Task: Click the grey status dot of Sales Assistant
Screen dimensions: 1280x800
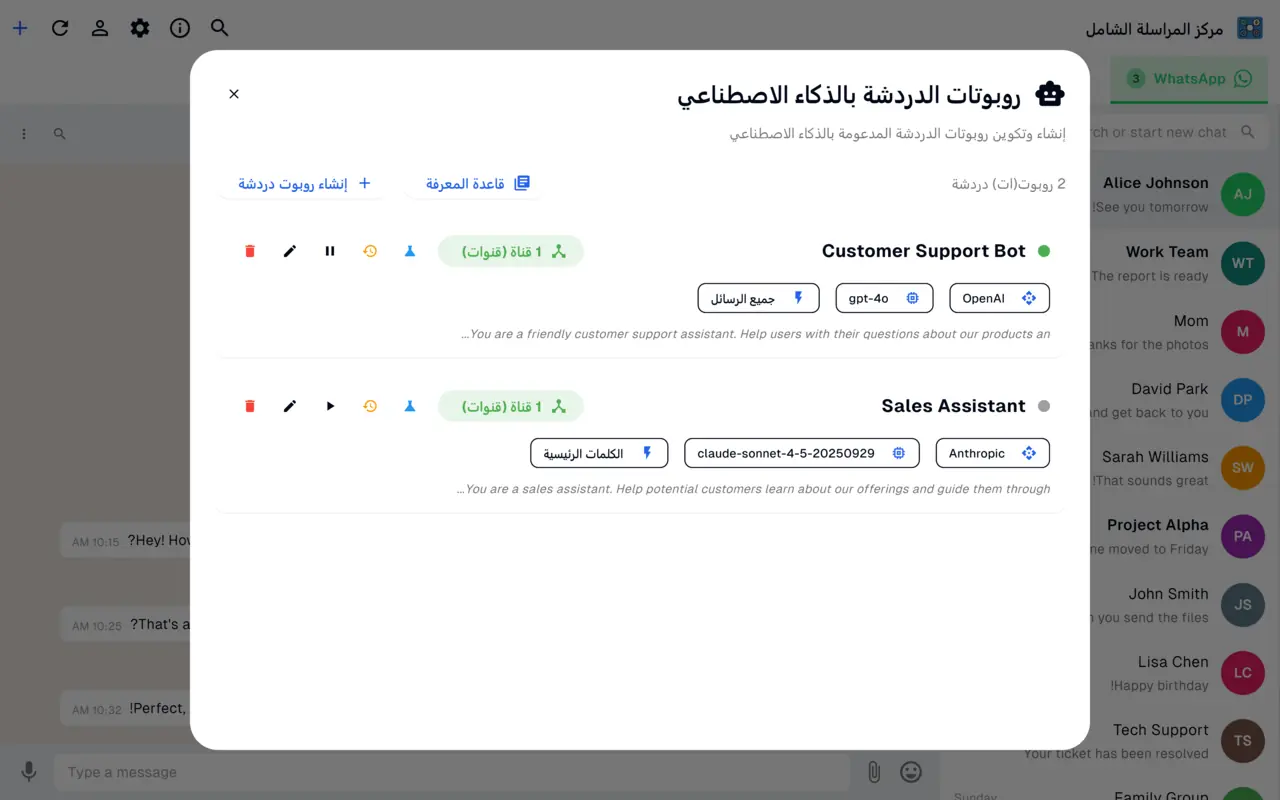Action: click(1044, 406)
